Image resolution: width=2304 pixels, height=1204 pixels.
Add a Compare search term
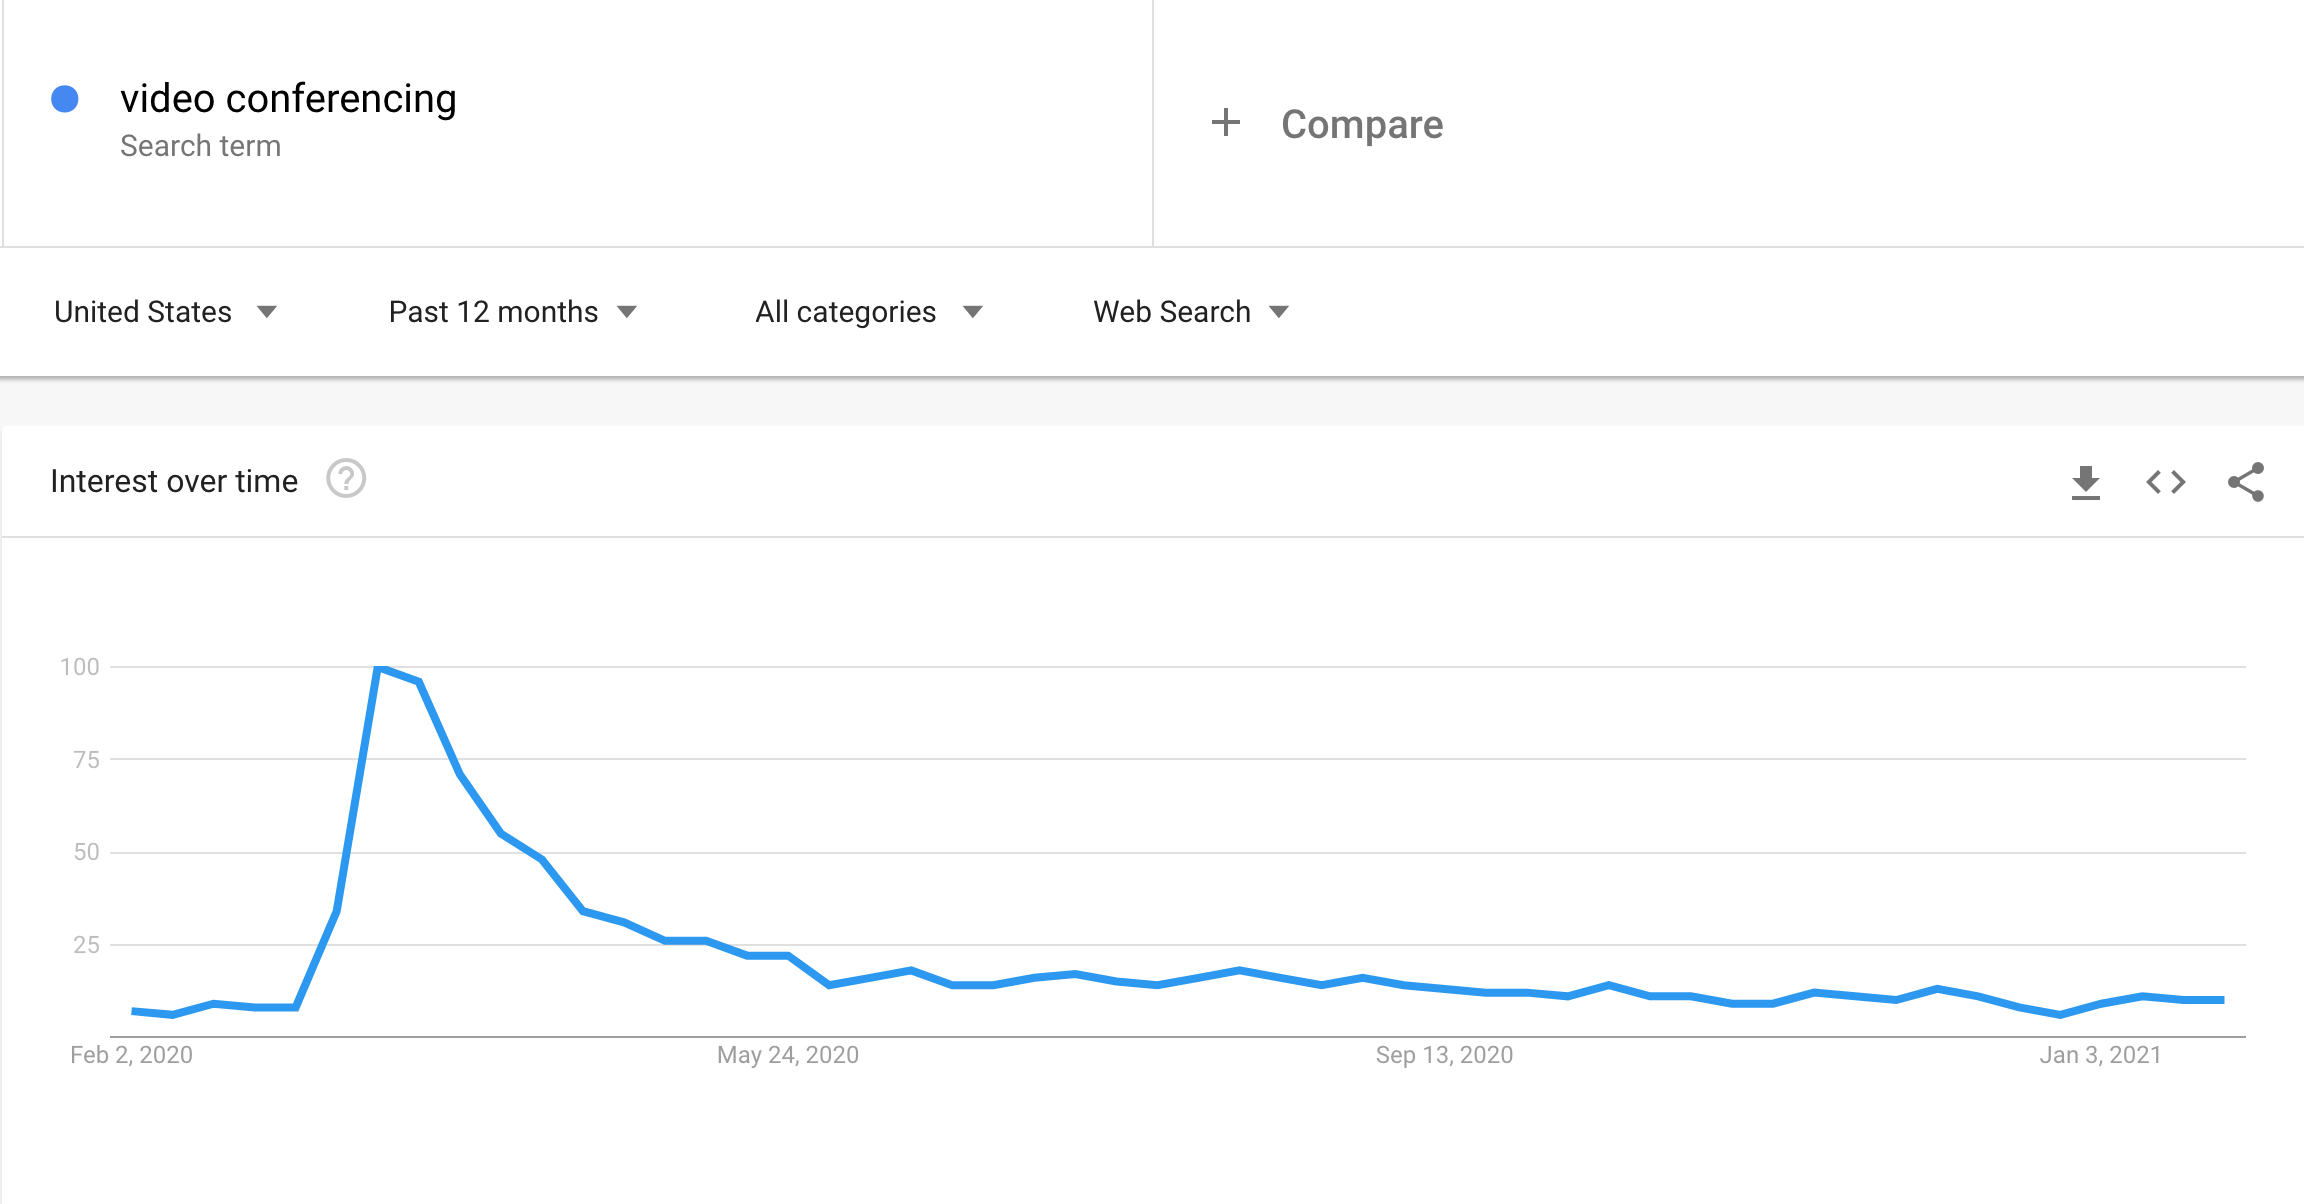coord(1362,124)
